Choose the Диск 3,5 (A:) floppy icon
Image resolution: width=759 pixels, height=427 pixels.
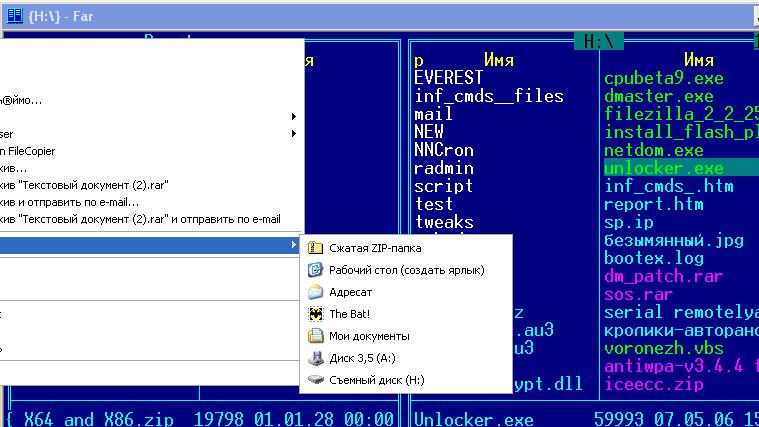[x=315, y=358]
